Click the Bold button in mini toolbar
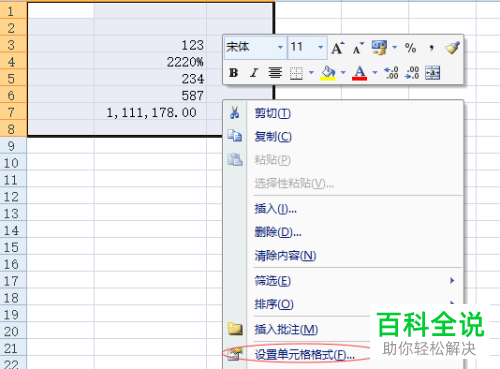 (234, 72)
